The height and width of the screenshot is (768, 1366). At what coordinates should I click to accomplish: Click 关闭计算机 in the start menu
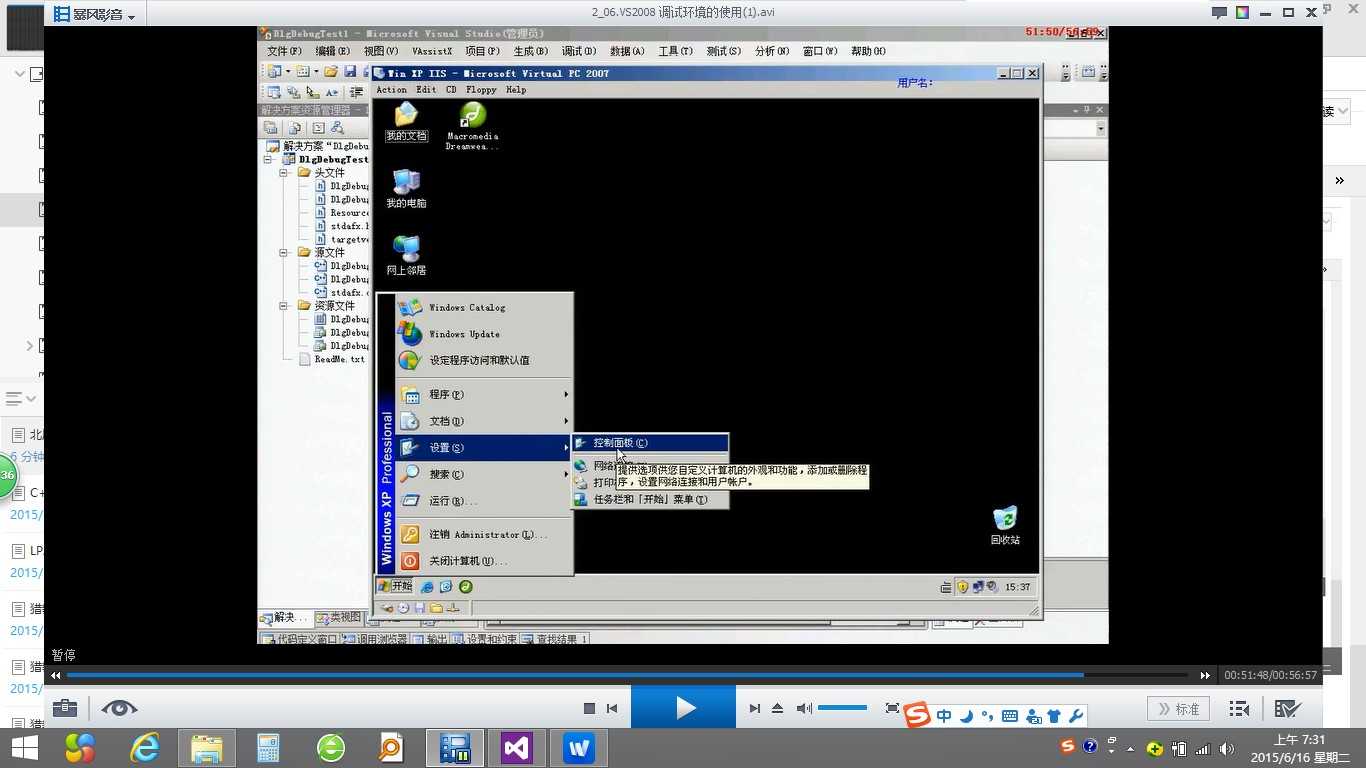click(x=484, y=561)
